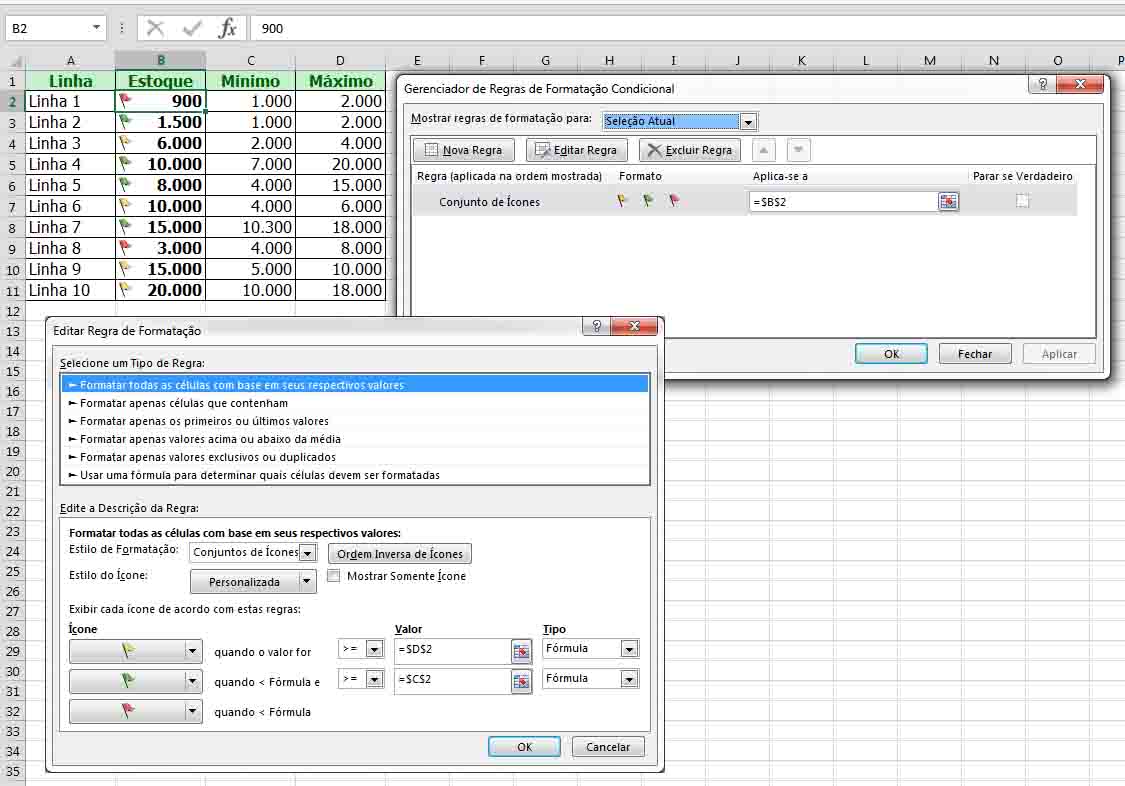Click the Aplica-se a =$B$2 field
Viewport: 1125px width, 786px height.
843,202
